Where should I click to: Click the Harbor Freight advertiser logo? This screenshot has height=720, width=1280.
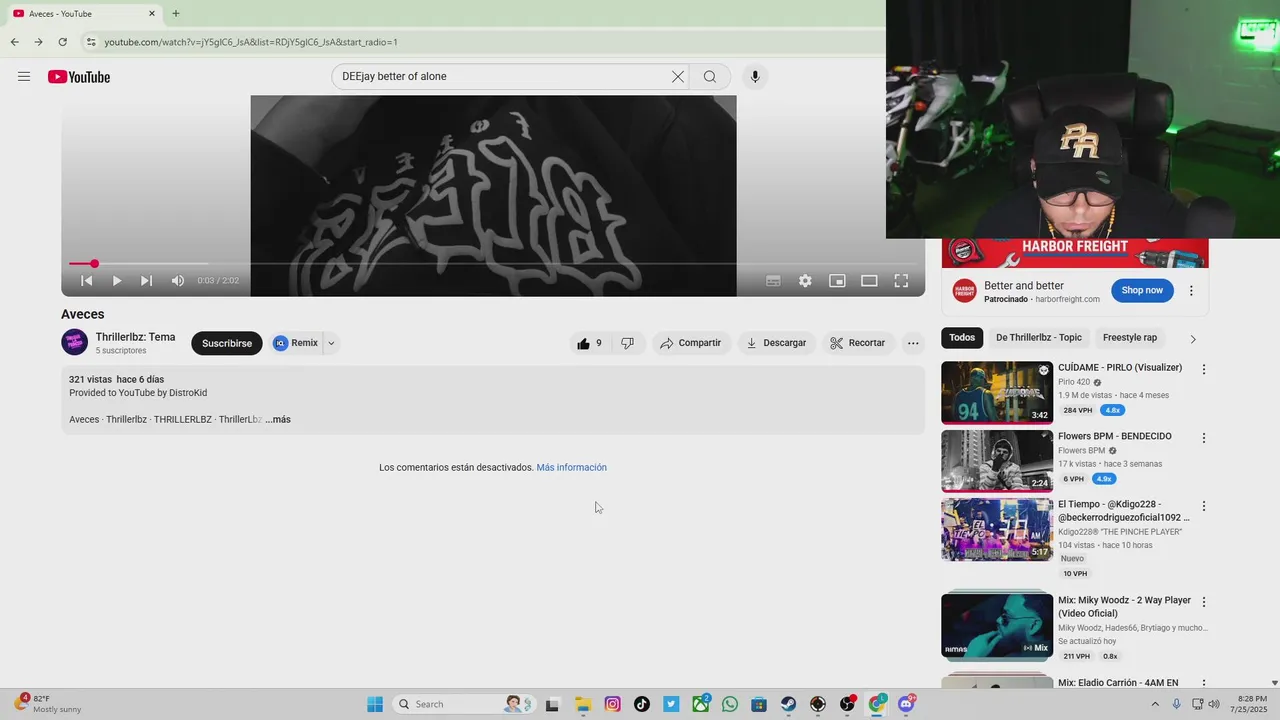[x=964, y=291]
